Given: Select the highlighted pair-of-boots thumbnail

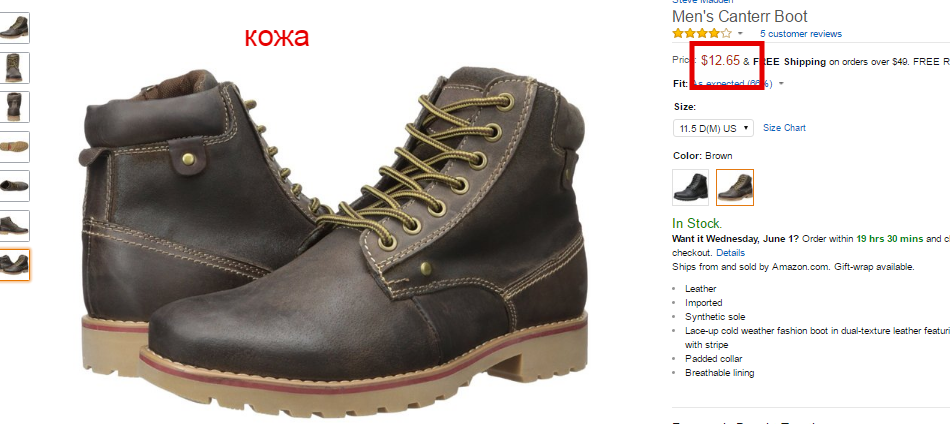Looking at the screenshot, I should [15, 265].
